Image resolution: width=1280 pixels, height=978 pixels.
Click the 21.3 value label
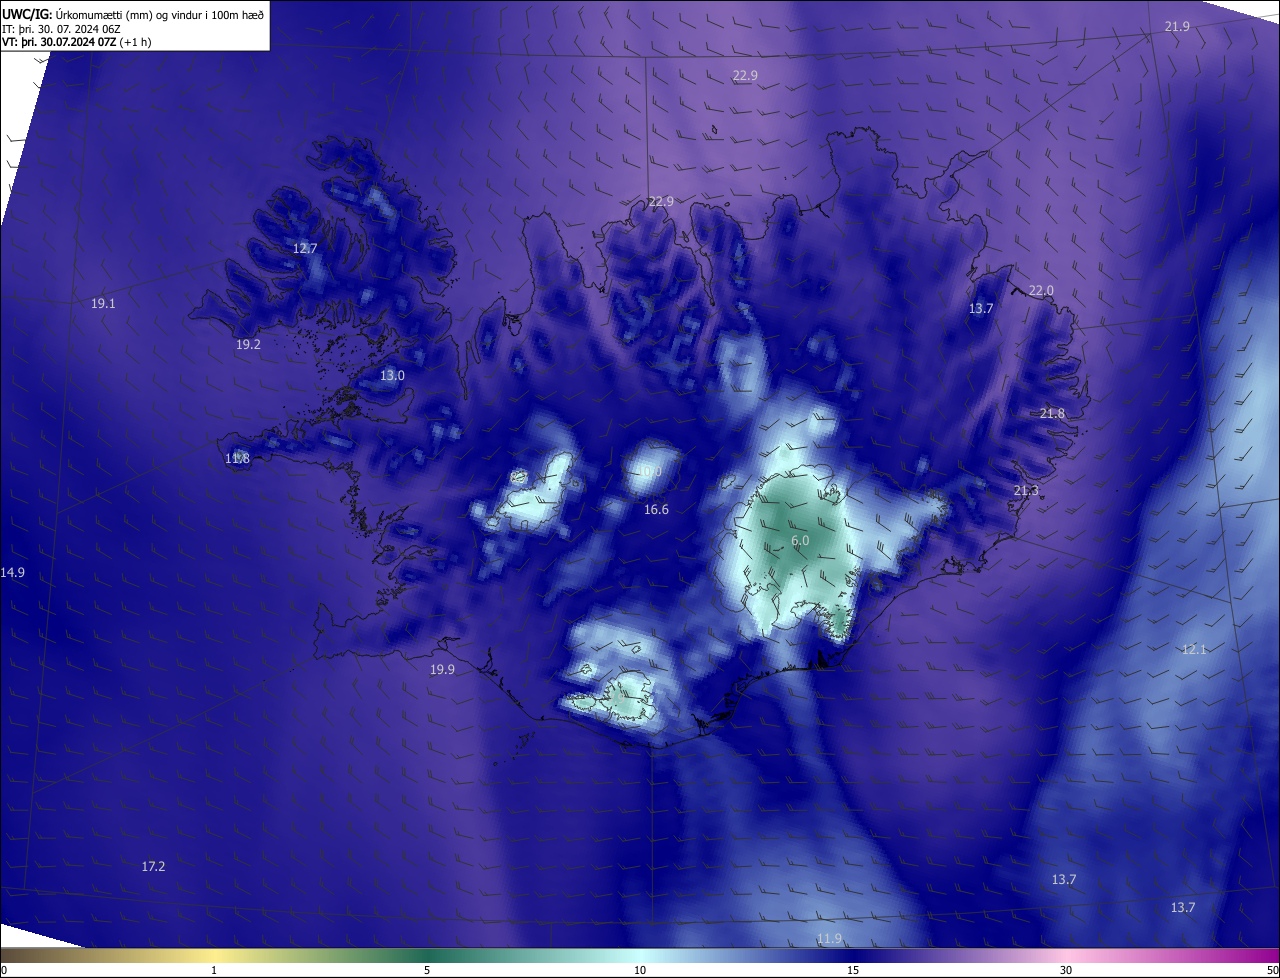[1026, 491]
